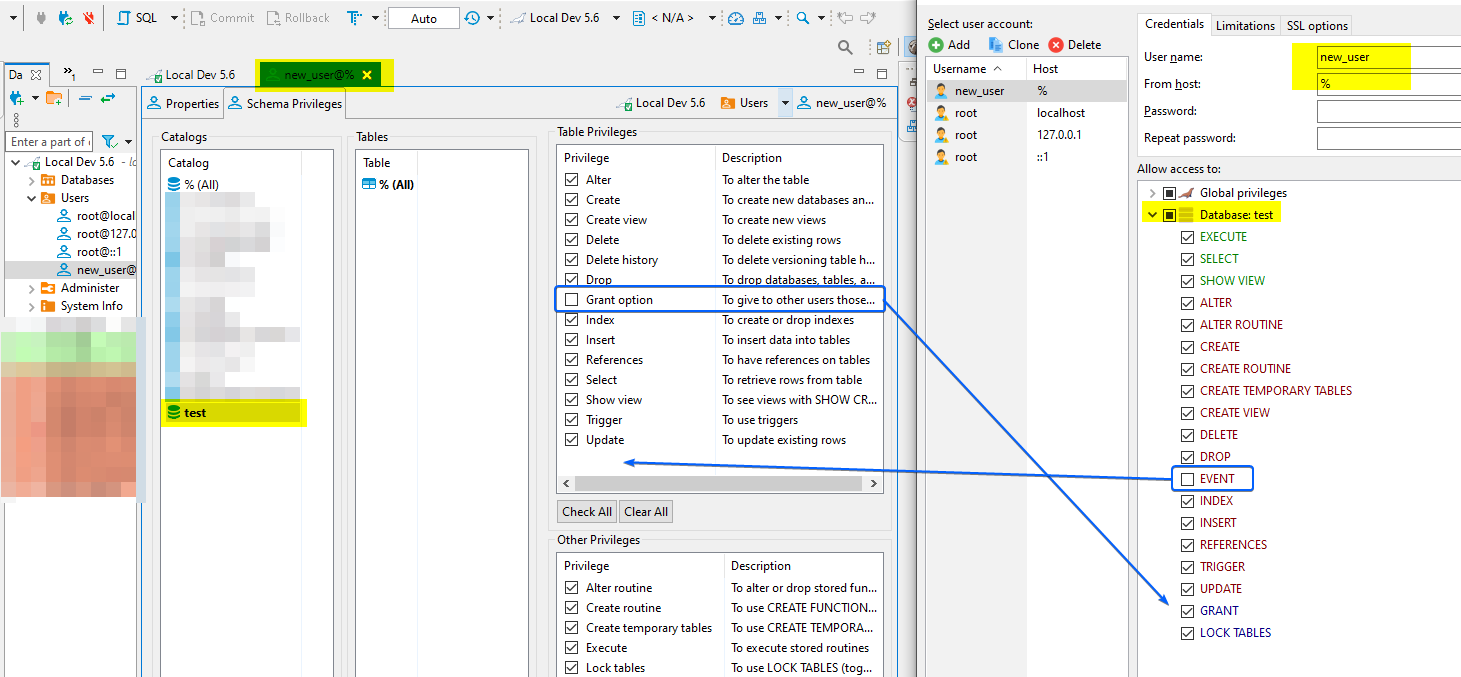Screen dimensions: 1461x677
Task: Click the blue search magnifier in toolbar
Action: (802, 18)
